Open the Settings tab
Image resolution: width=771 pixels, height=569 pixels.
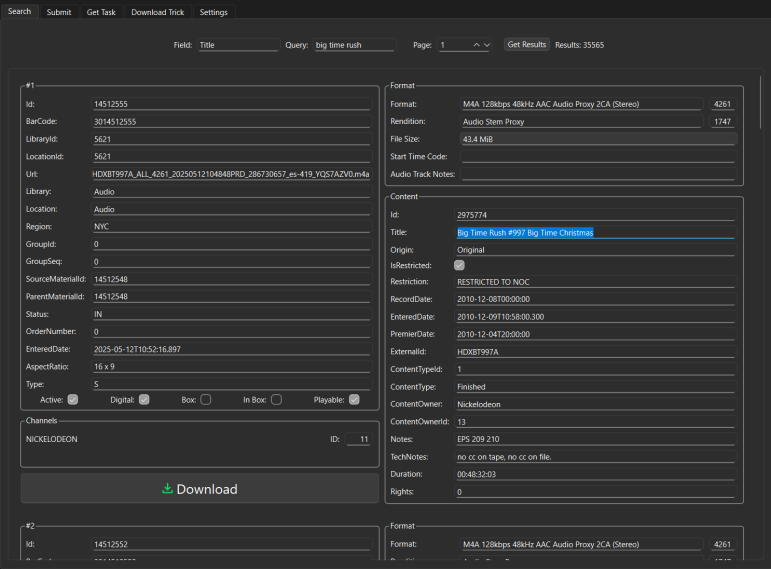click(213, 12)
